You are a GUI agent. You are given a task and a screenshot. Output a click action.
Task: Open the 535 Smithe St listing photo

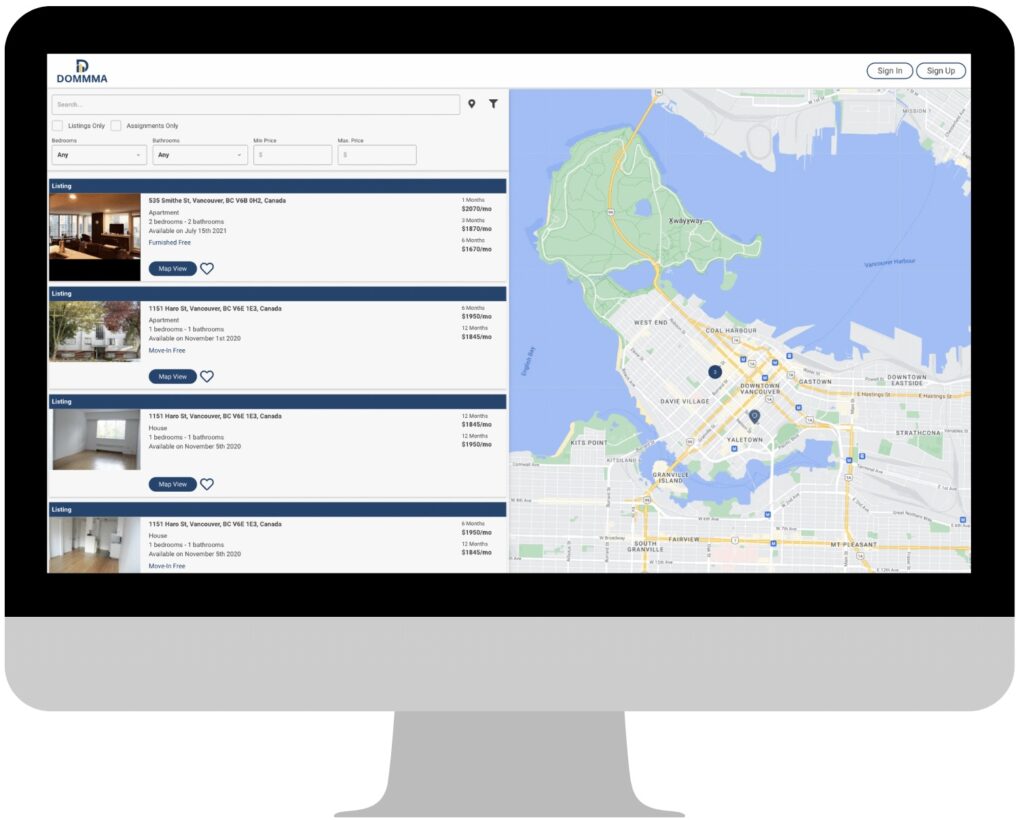(95, 237)
